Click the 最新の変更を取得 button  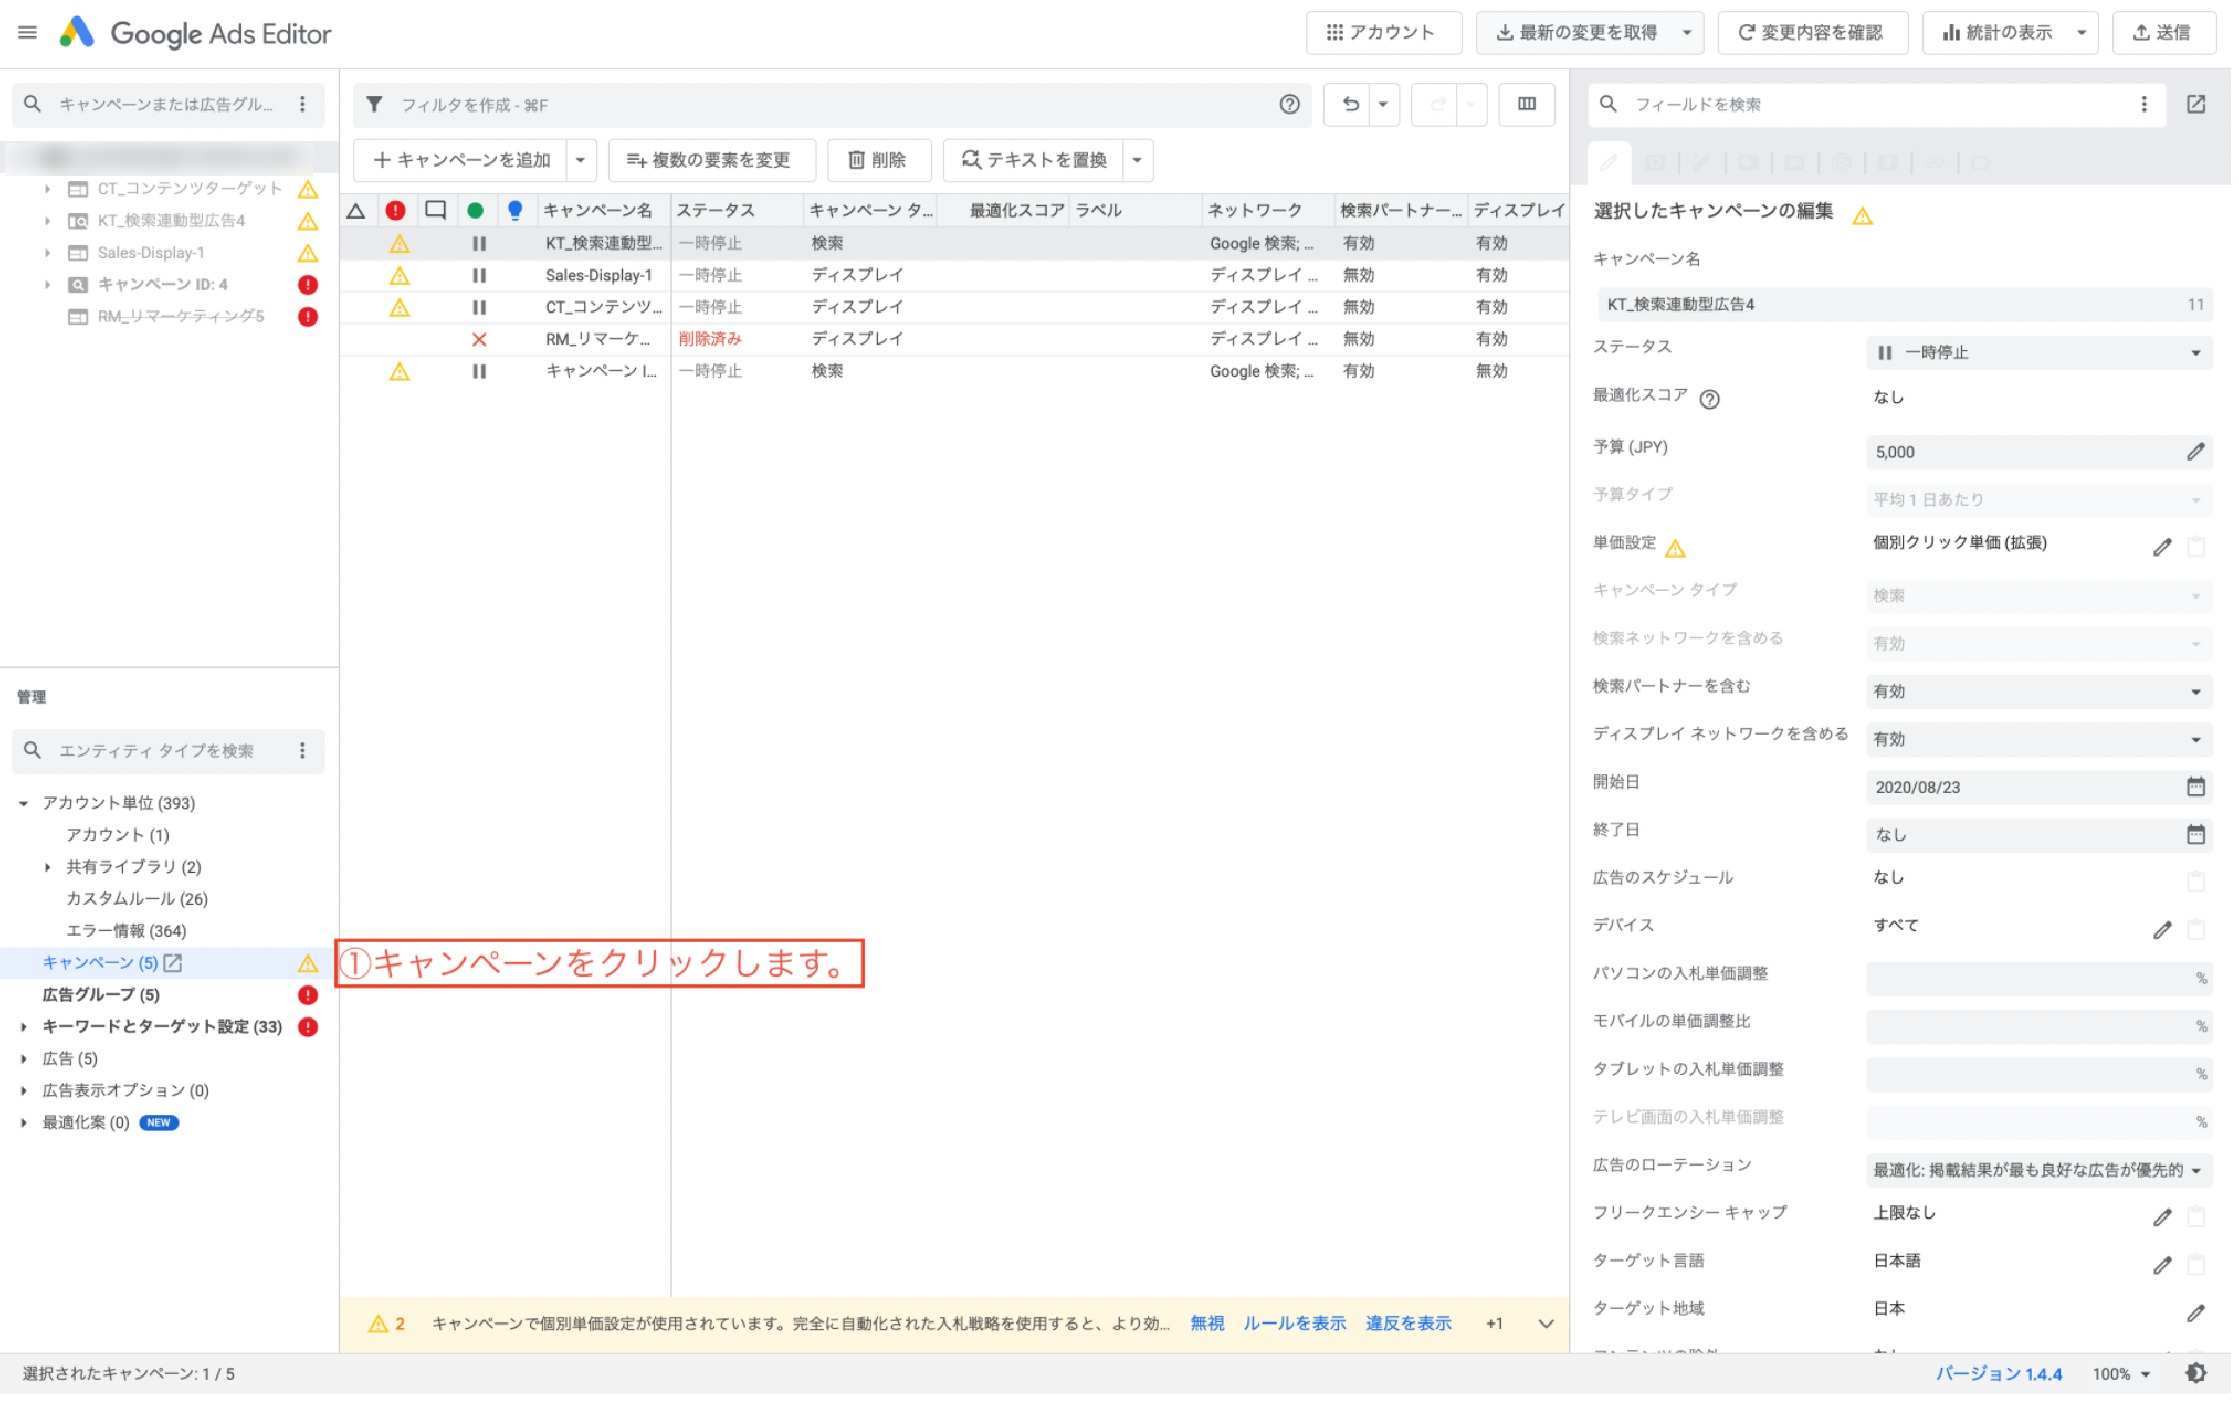coord(1578,32)
